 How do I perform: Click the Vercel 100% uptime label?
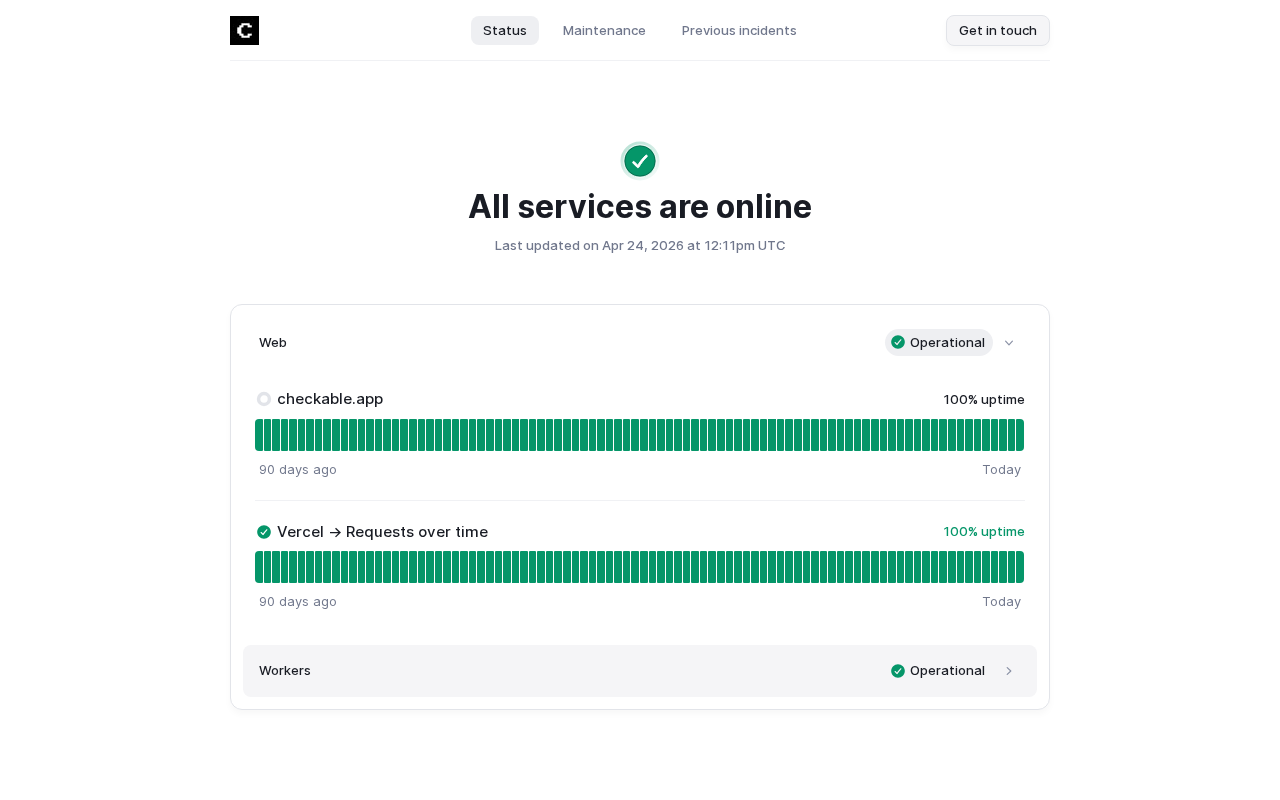coord(984,532)
